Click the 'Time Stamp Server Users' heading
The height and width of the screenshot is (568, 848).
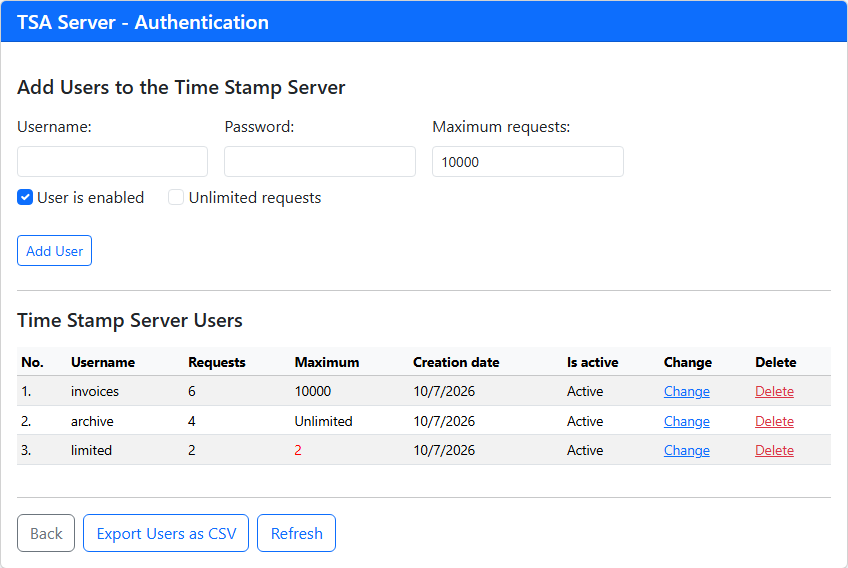[130, 320]
